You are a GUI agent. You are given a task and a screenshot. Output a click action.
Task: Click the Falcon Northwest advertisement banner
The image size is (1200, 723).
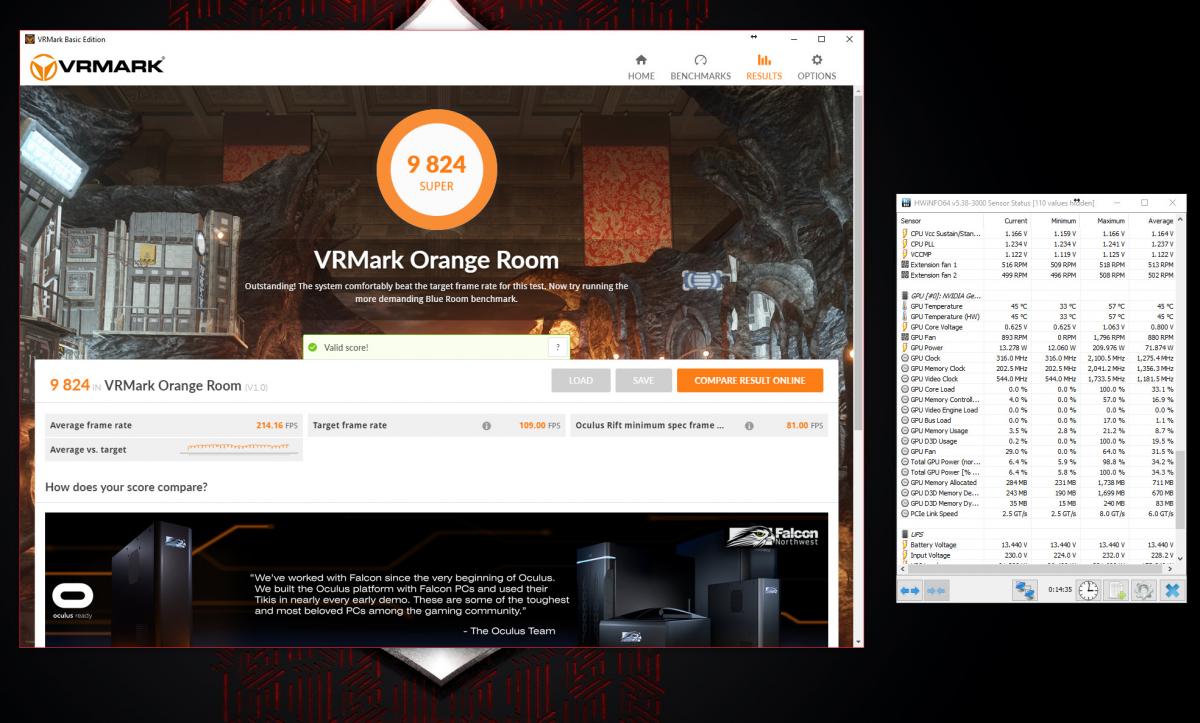(436, 579)
